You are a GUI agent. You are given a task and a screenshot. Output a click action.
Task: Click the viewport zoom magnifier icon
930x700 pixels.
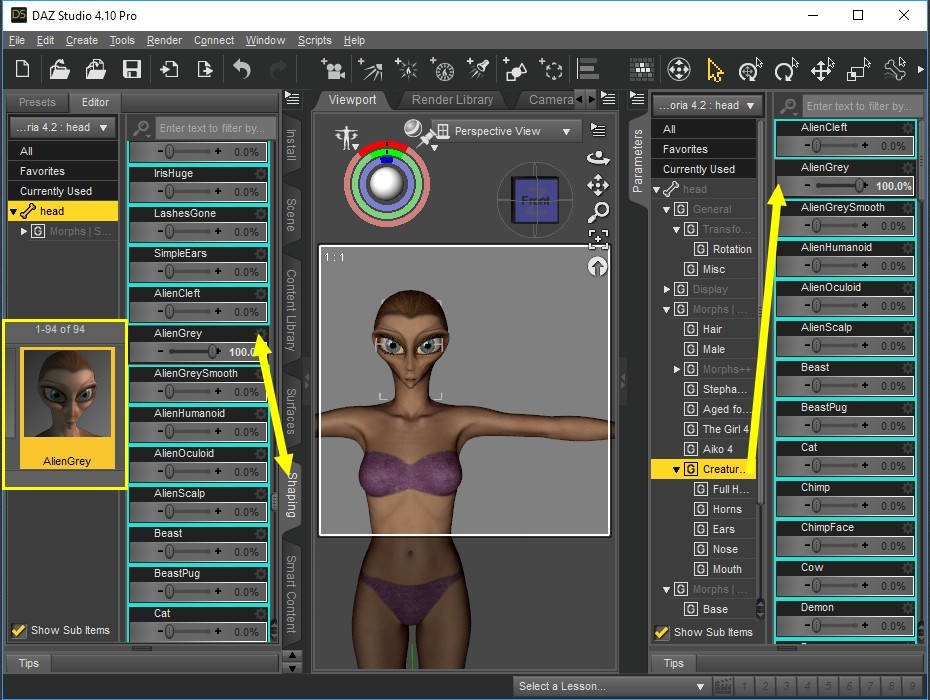pos(598,212)
